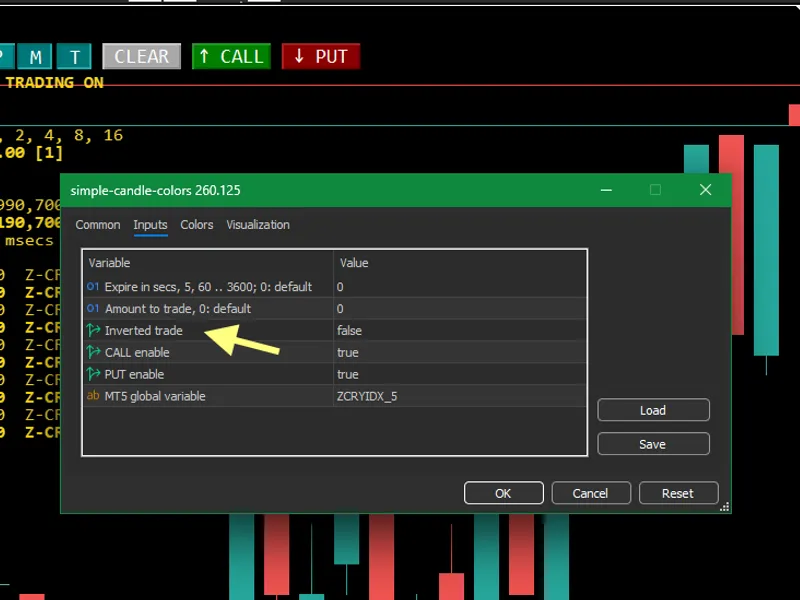Click the dialog resize grip corner
The width and height of the screenshot is (800, 600).
724,507
